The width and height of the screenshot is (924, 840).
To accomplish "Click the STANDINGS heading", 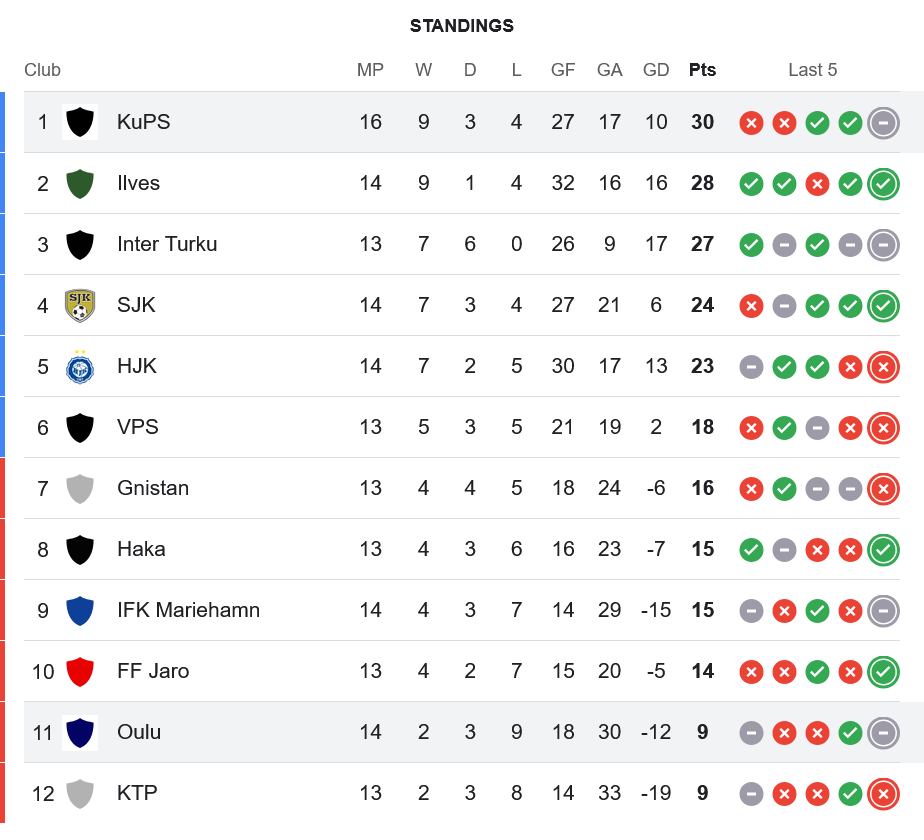I will tap(462, 26).
